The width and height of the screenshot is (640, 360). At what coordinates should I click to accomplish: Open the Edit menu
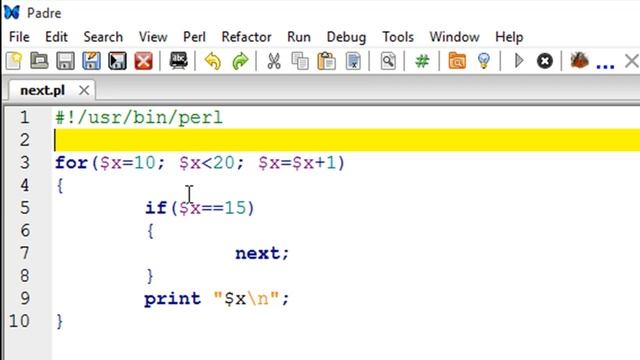[x=56, y=37]
